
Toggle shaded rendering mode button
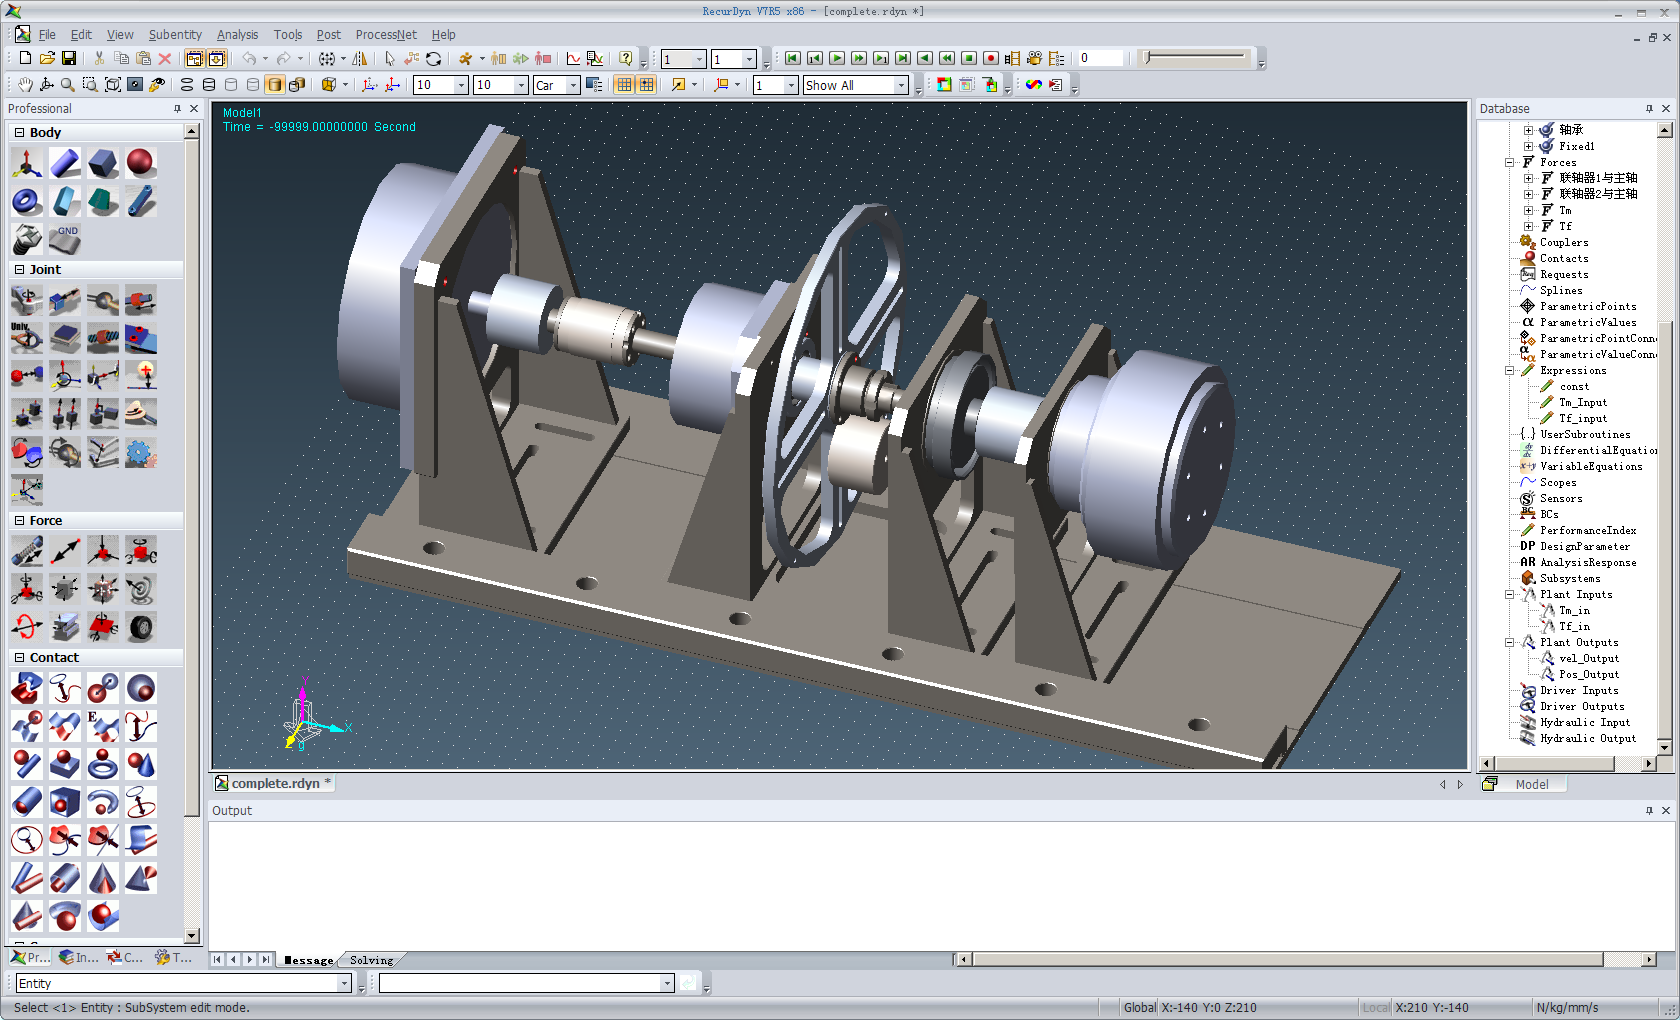[275, 85]
